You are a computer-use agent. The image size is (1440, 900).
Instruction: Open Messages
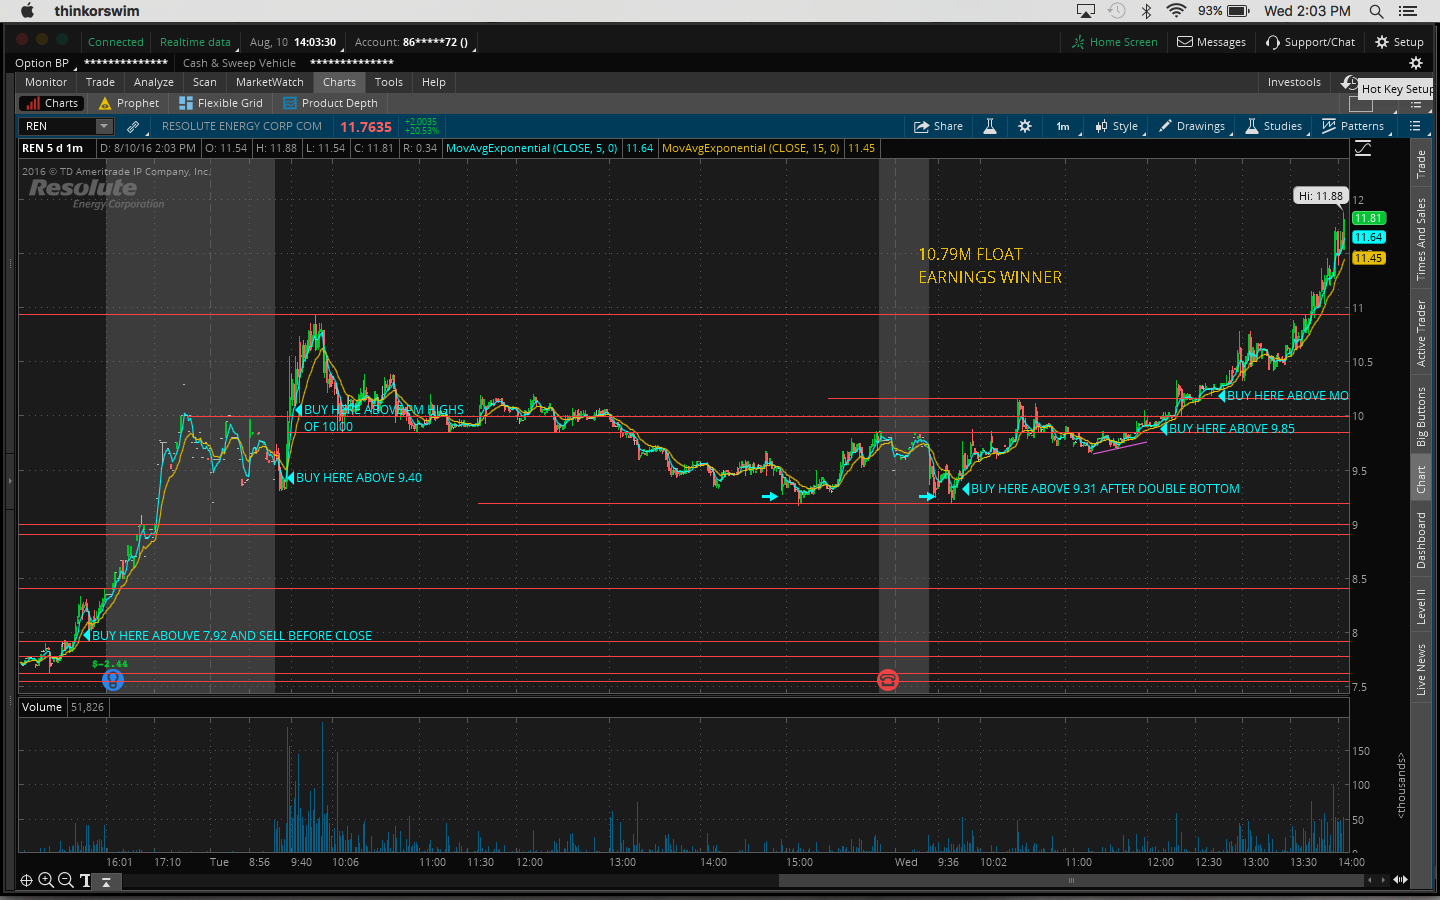[x=1211, y=42]
